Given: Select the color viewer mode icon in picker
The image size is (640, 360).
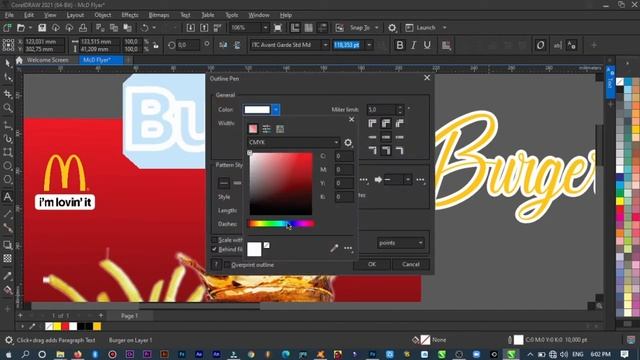Looking at the screenshot, I should (x=253, y=129).
